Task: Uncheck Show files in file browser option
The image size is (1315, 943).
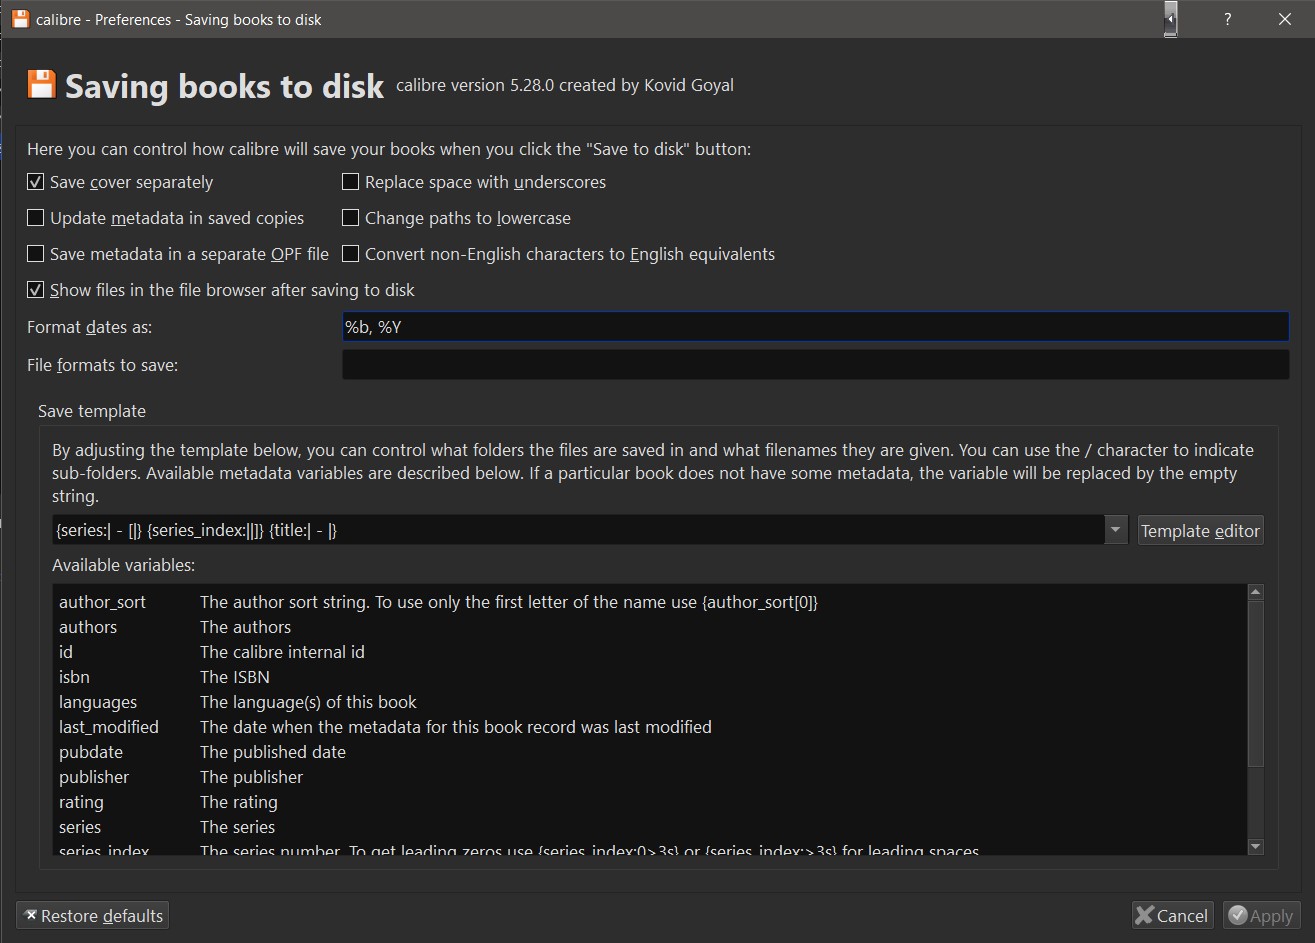Action: coord(36,290)
